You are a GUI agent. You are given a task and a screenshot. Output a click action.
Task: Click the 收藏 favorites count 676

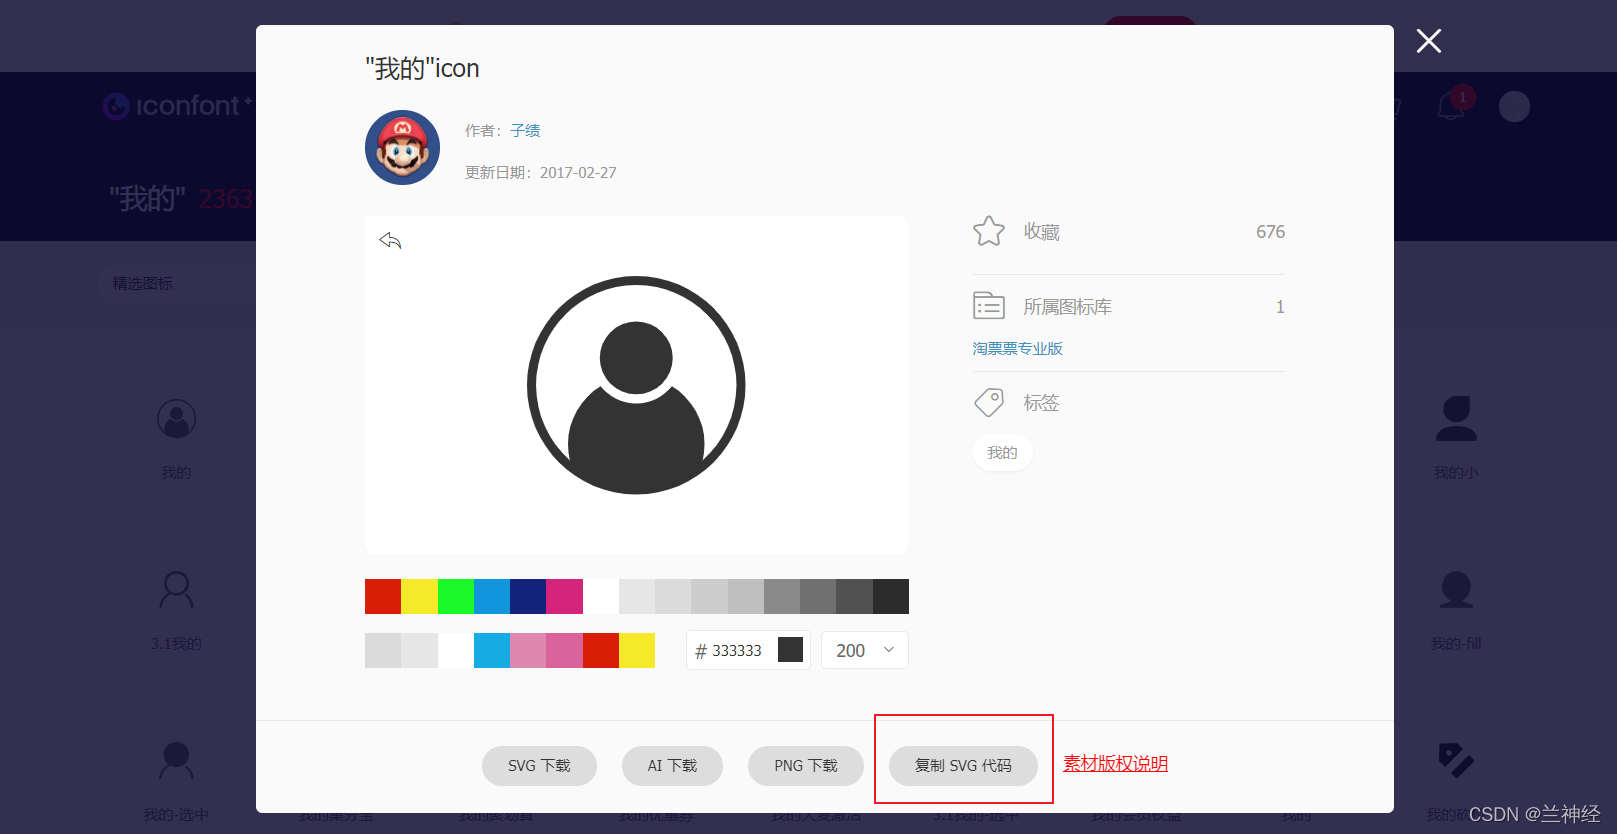coord(1270,232)
